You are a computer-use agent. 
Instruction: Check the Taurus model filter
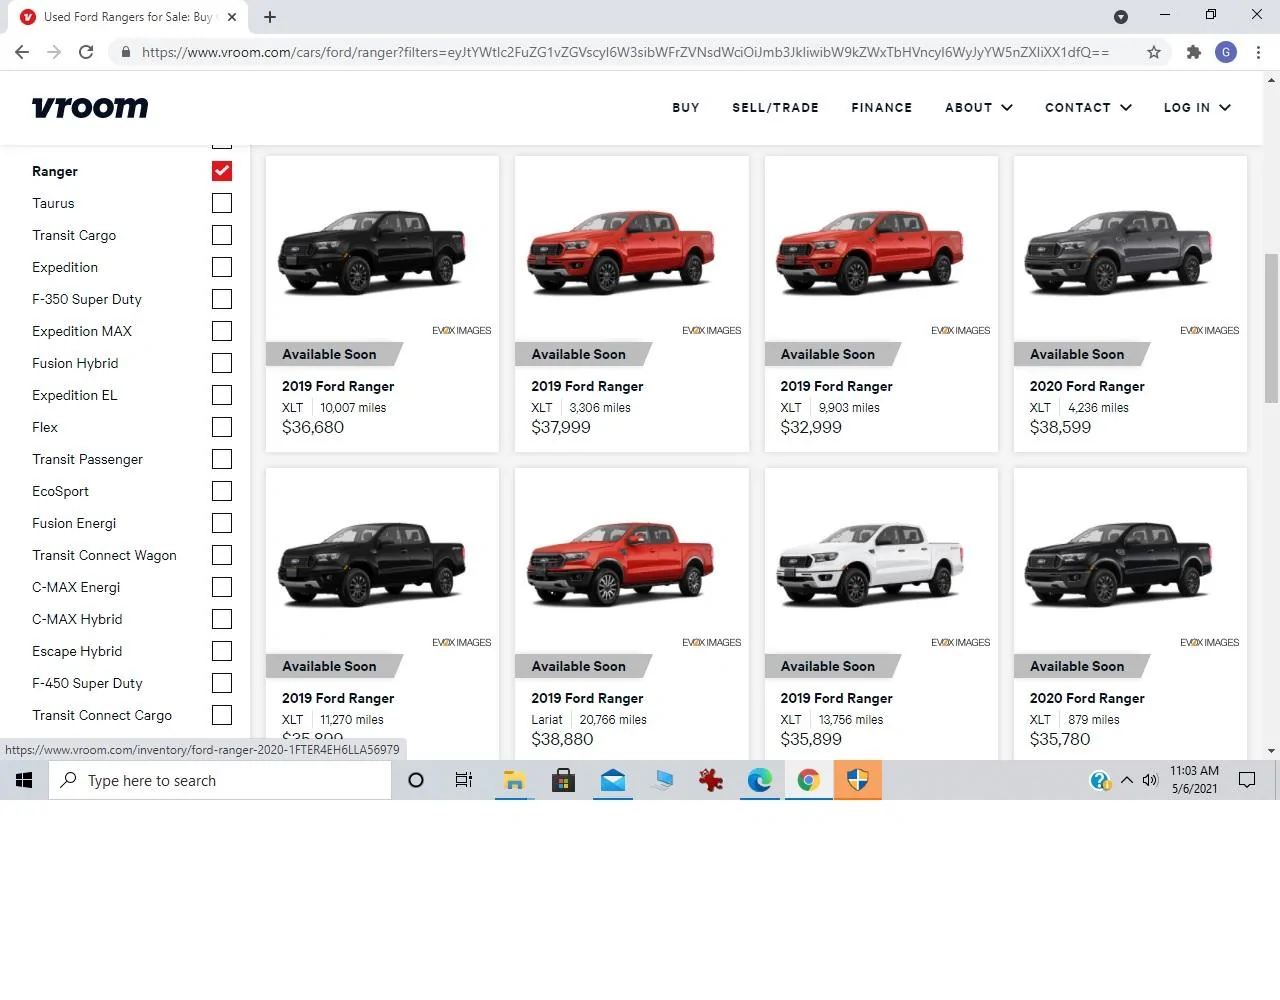coord(222,203)
